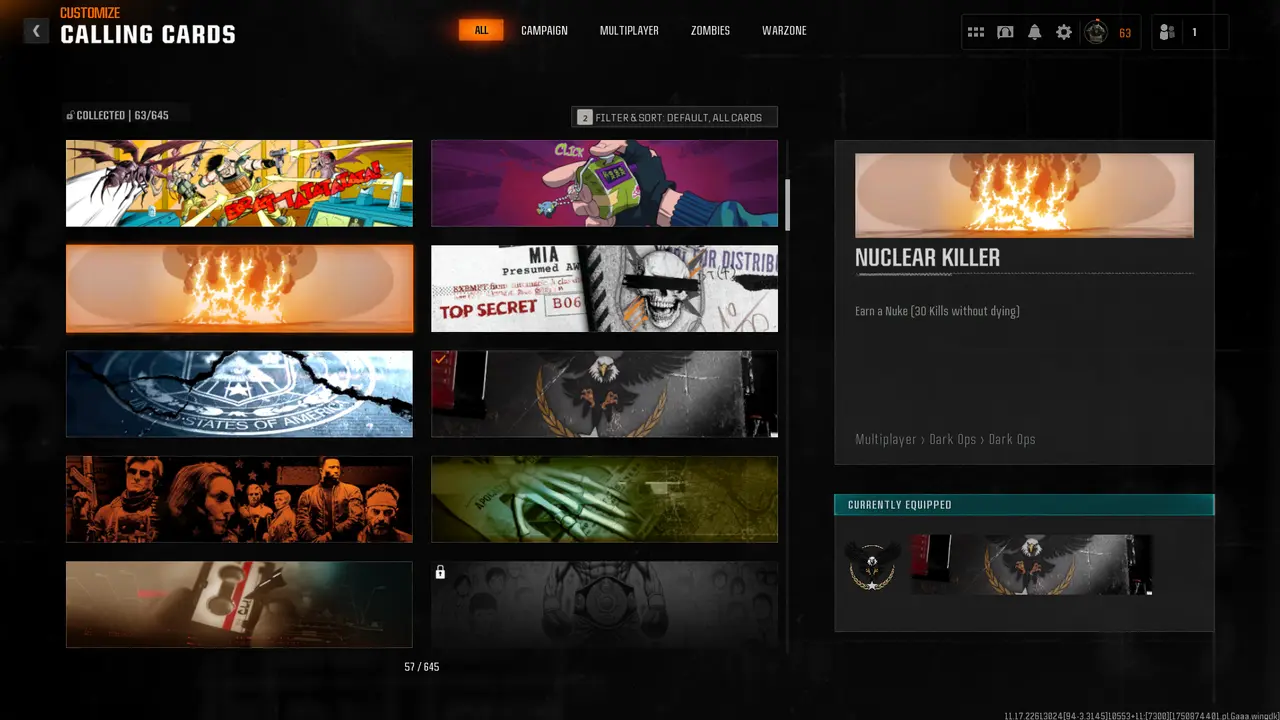Select the orange character group calling card
Screen dimensions: 1280x720
pyautogui.click(x=239, y=499)
